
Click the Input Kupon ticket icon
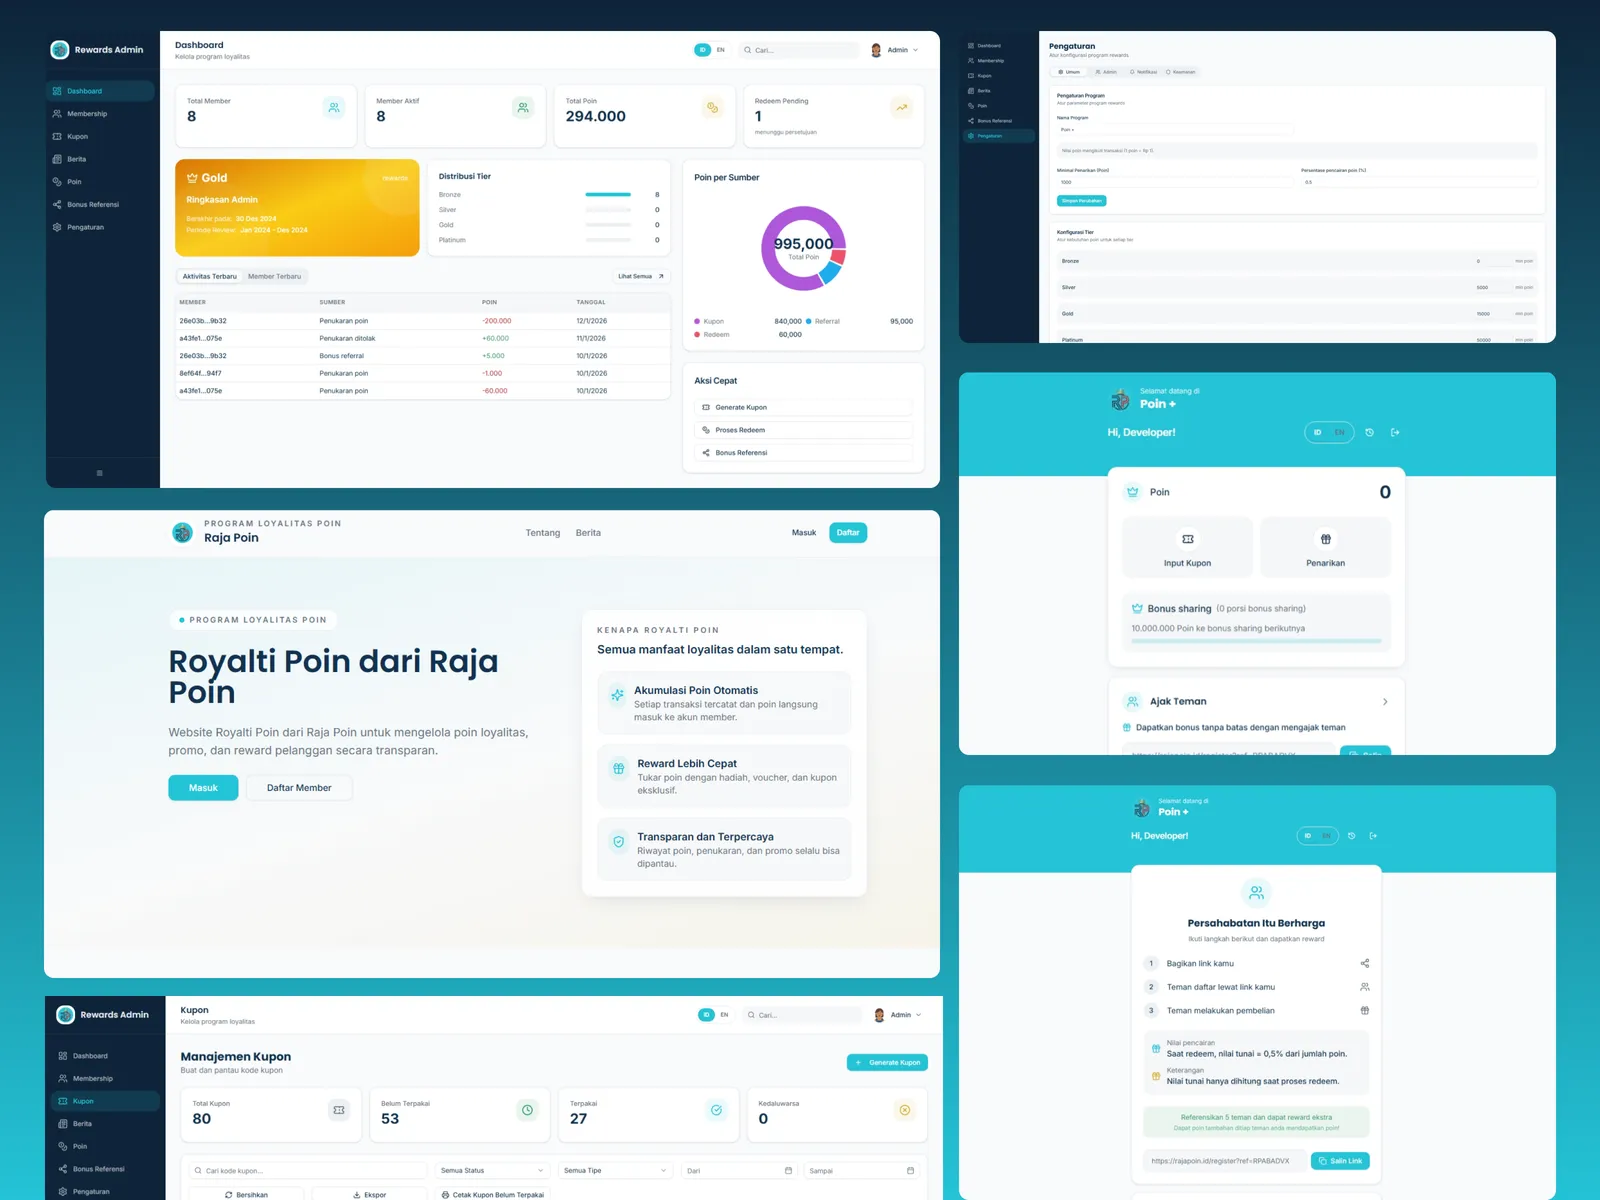coord(1187,539)
